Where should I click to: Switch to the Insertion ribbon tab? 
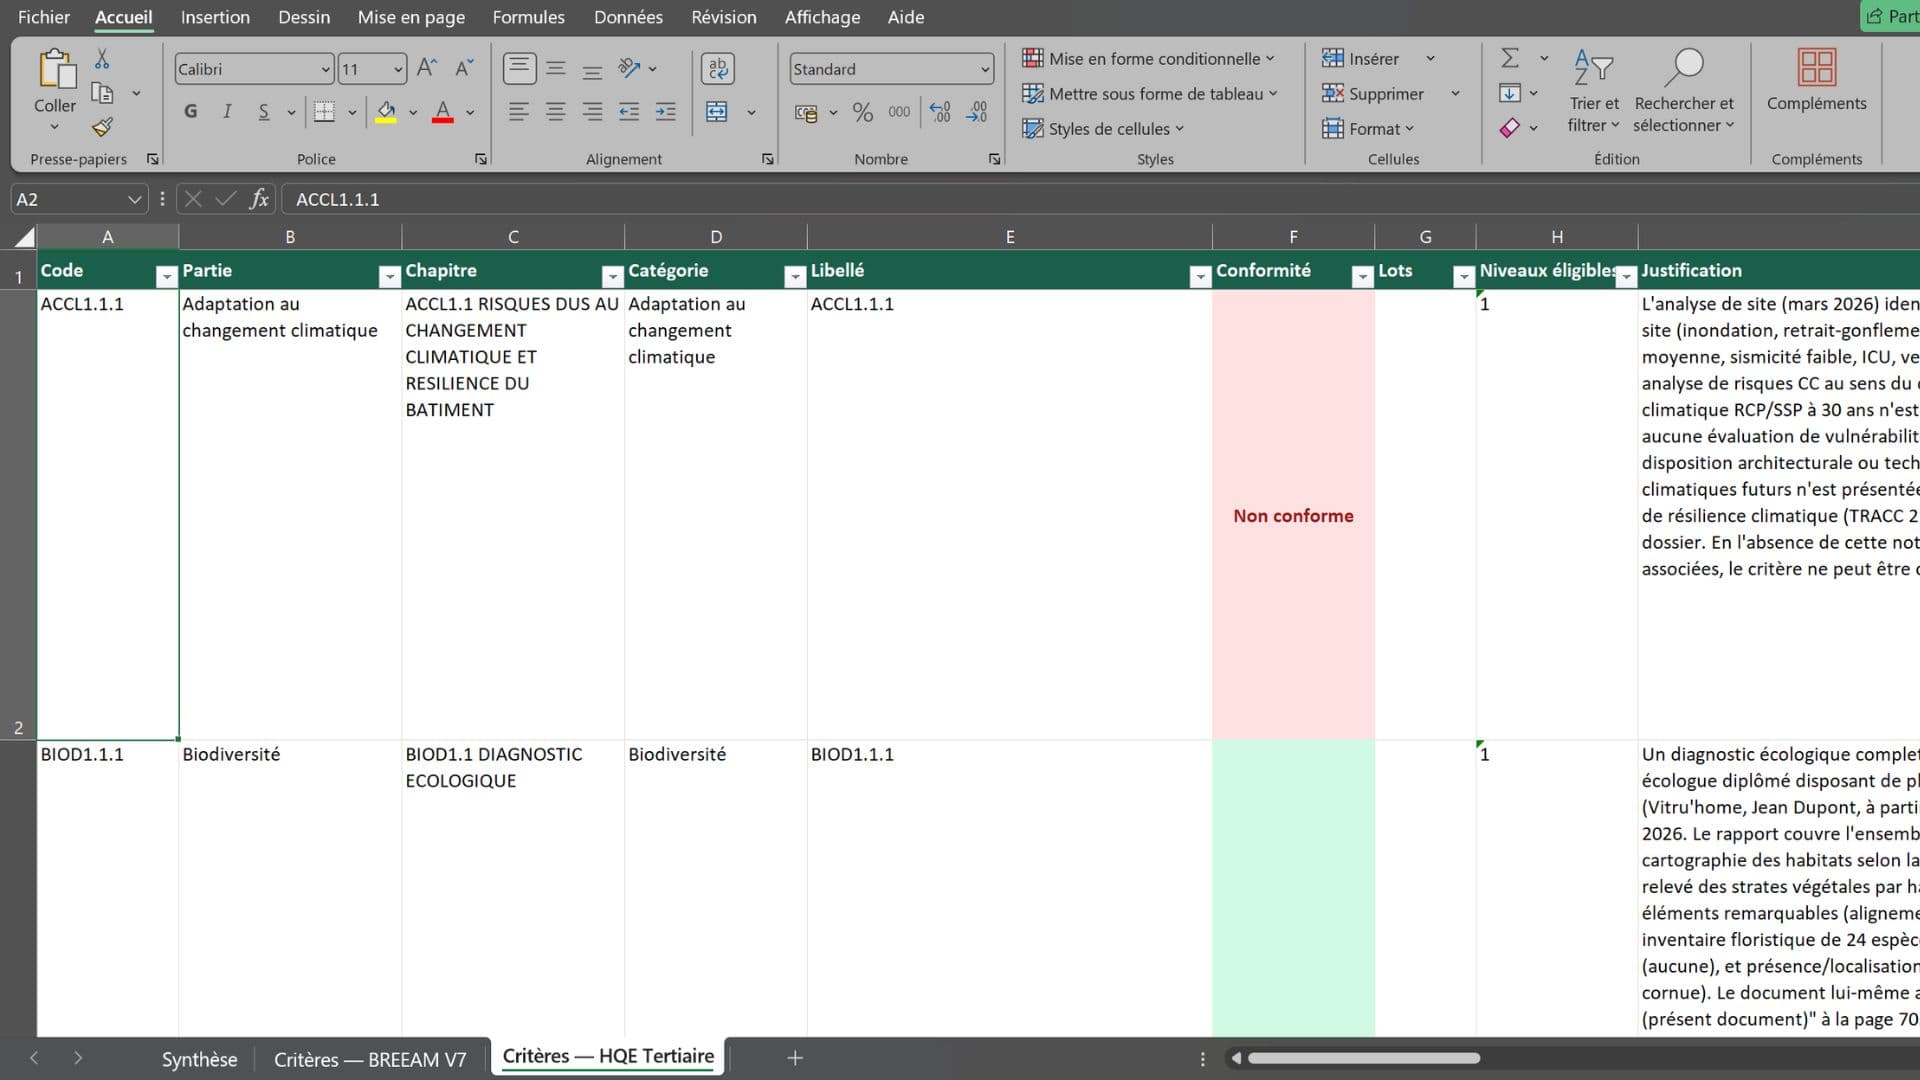pyautogui.click(x=215, y=17)
